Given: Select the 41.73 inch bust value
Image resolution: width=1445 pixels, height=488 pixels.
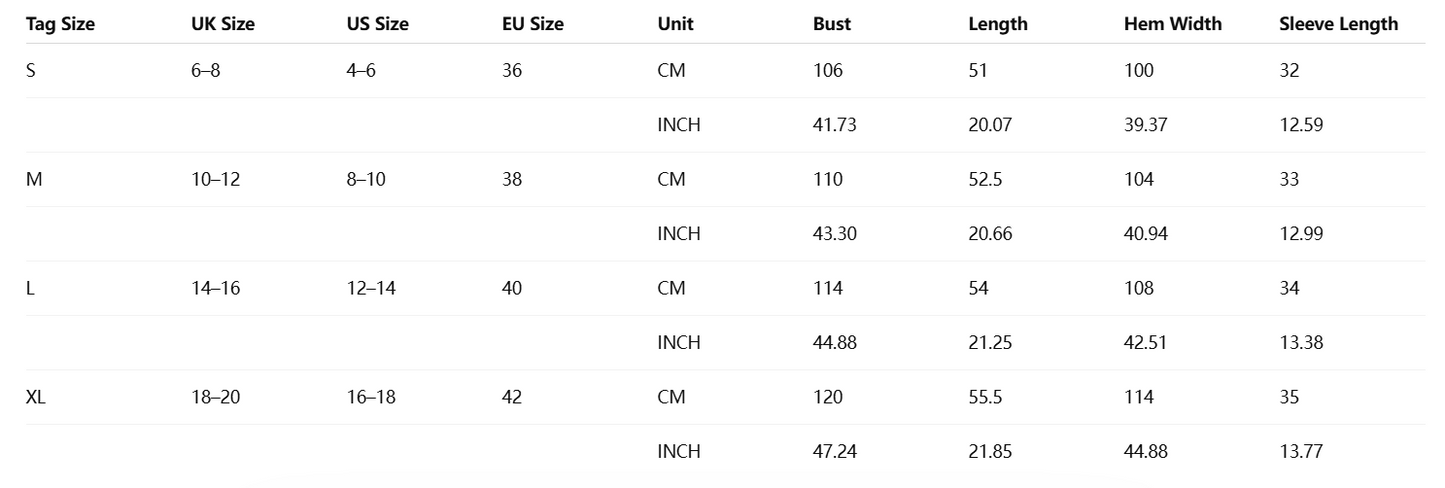Looking at the screenshot, I should 834,125.
